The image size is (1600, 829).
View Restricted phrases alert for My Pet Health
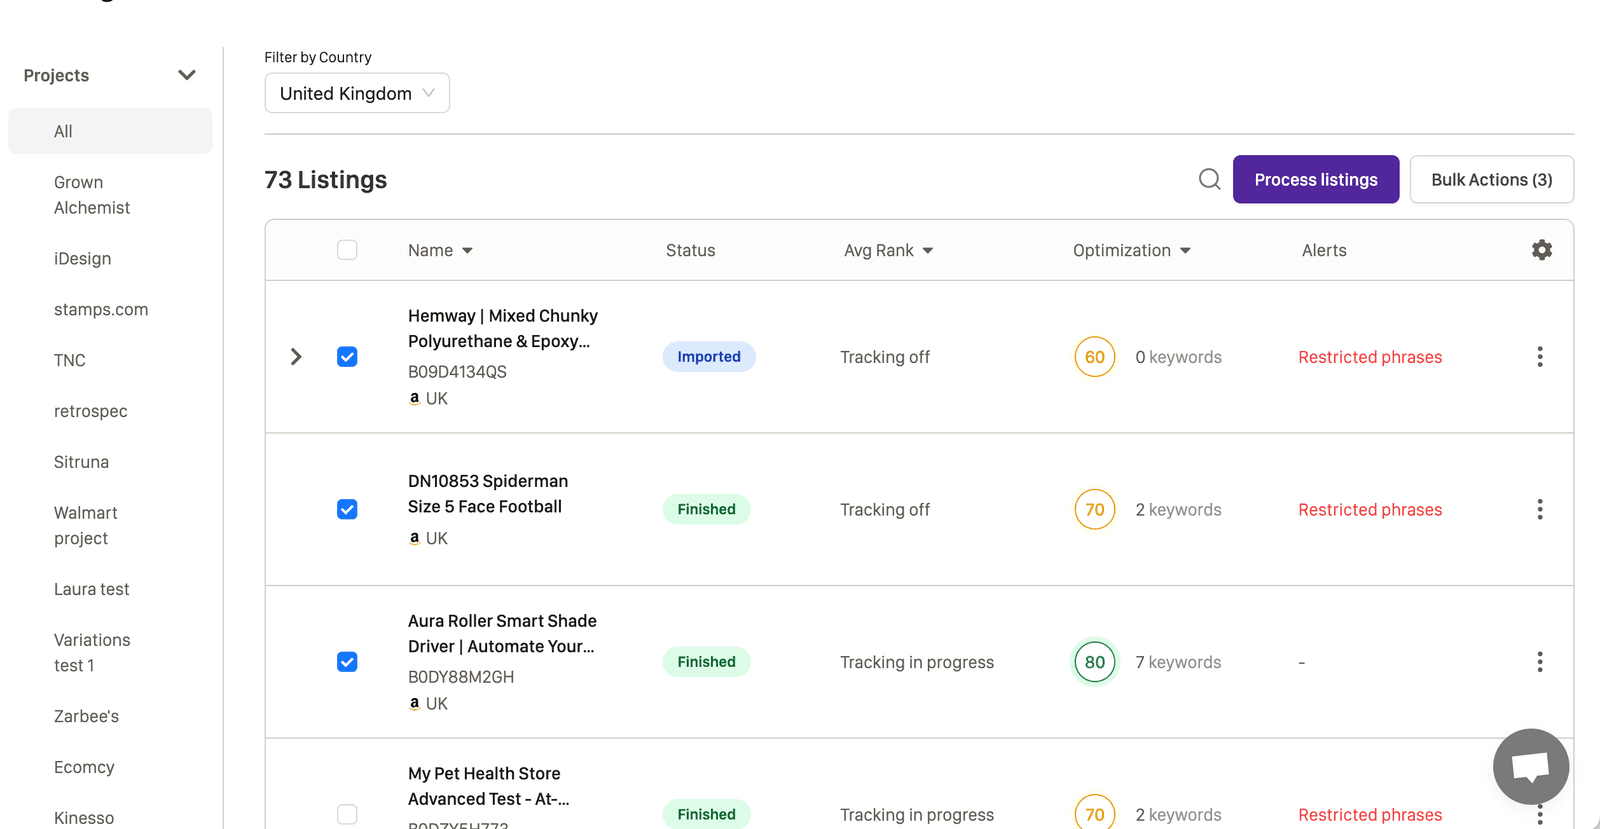1370,814
